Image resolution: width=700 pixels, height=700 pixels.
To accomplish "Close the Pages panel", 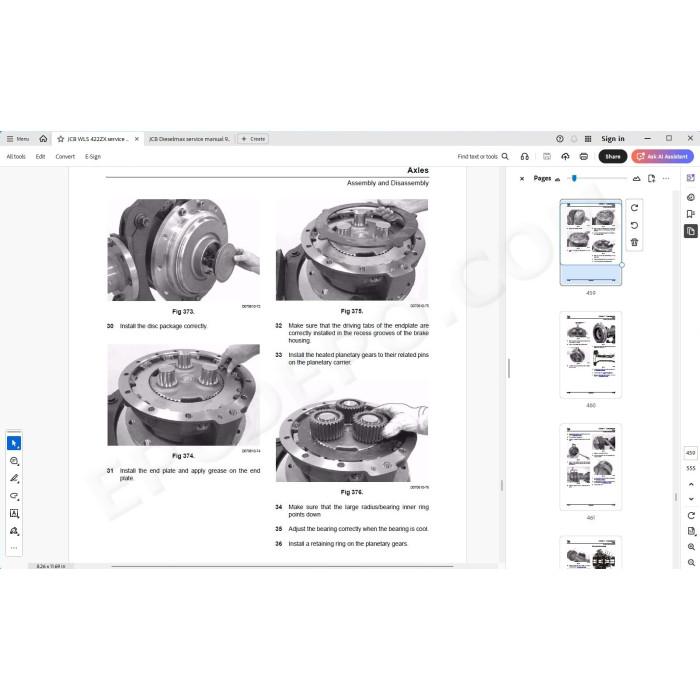I will pos(522,179).
